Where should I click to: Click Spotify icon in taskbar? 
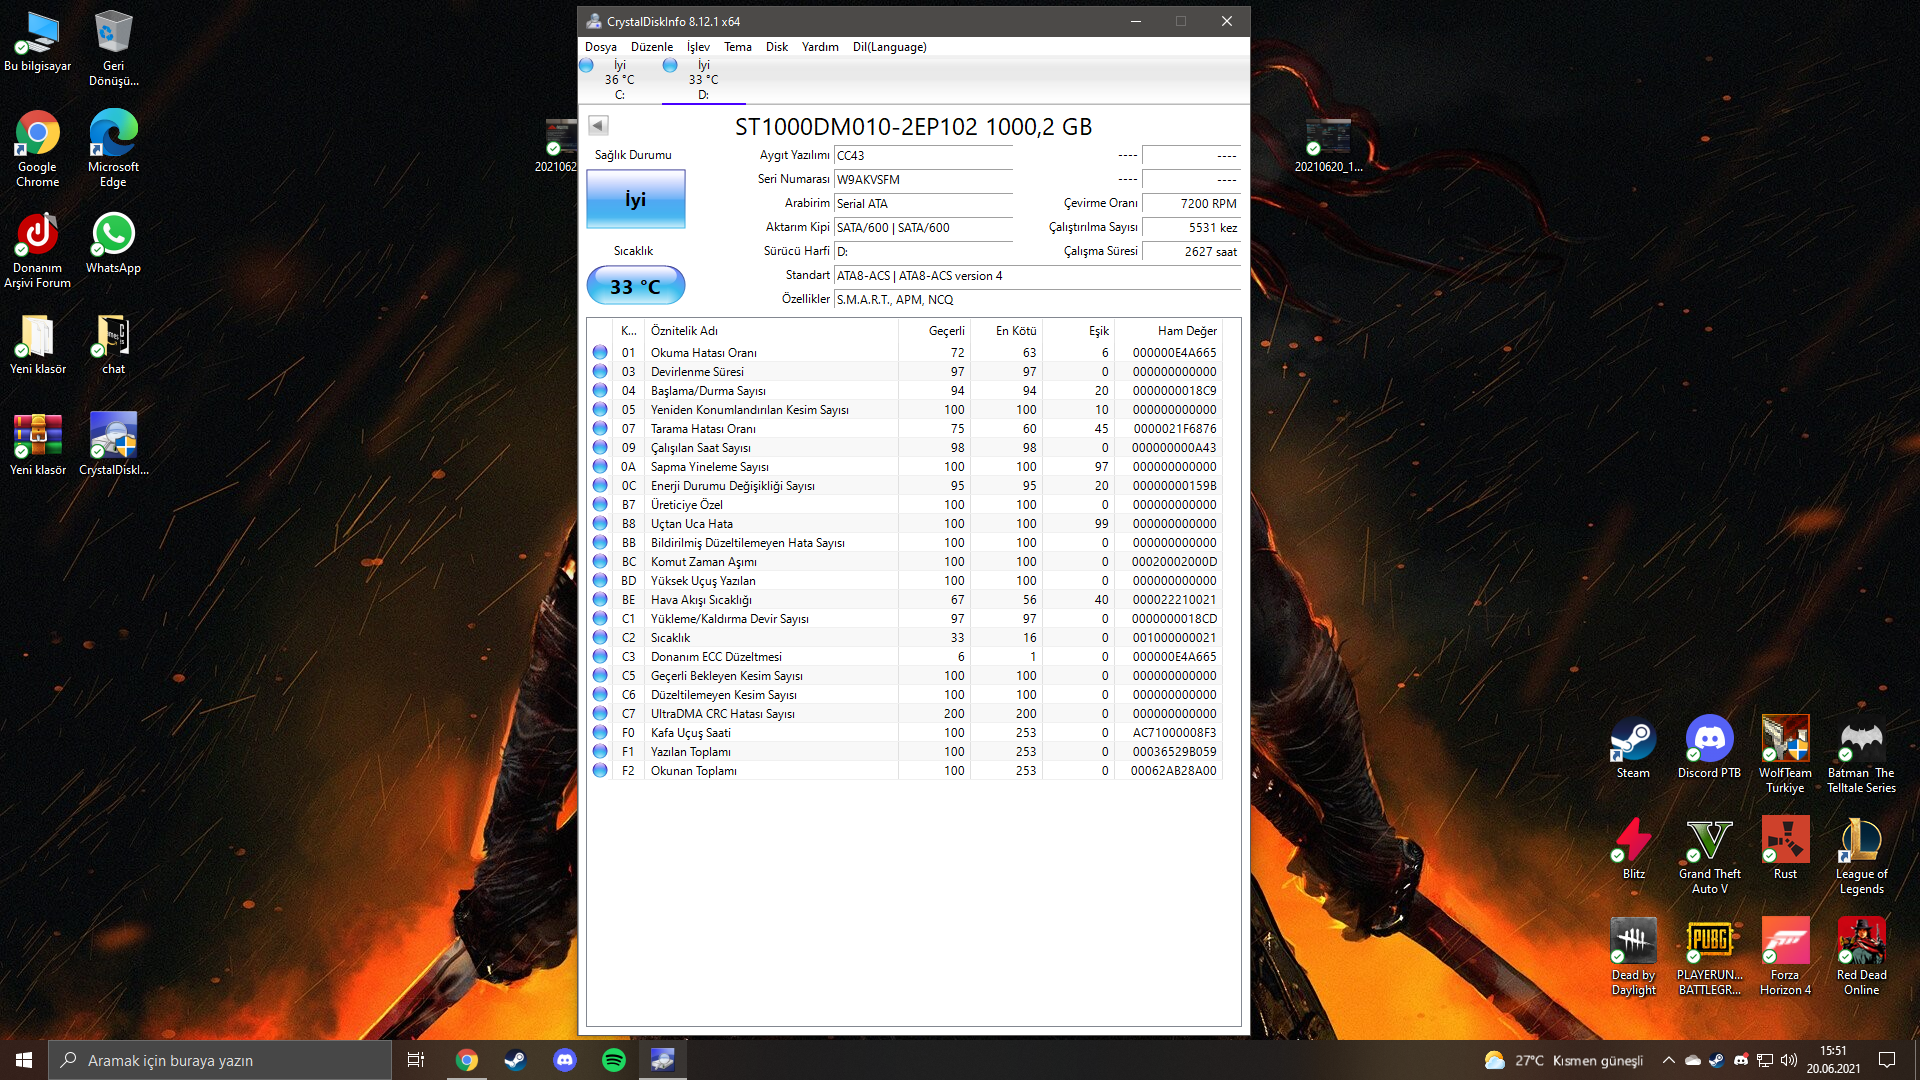click(x=614, y=1060)
